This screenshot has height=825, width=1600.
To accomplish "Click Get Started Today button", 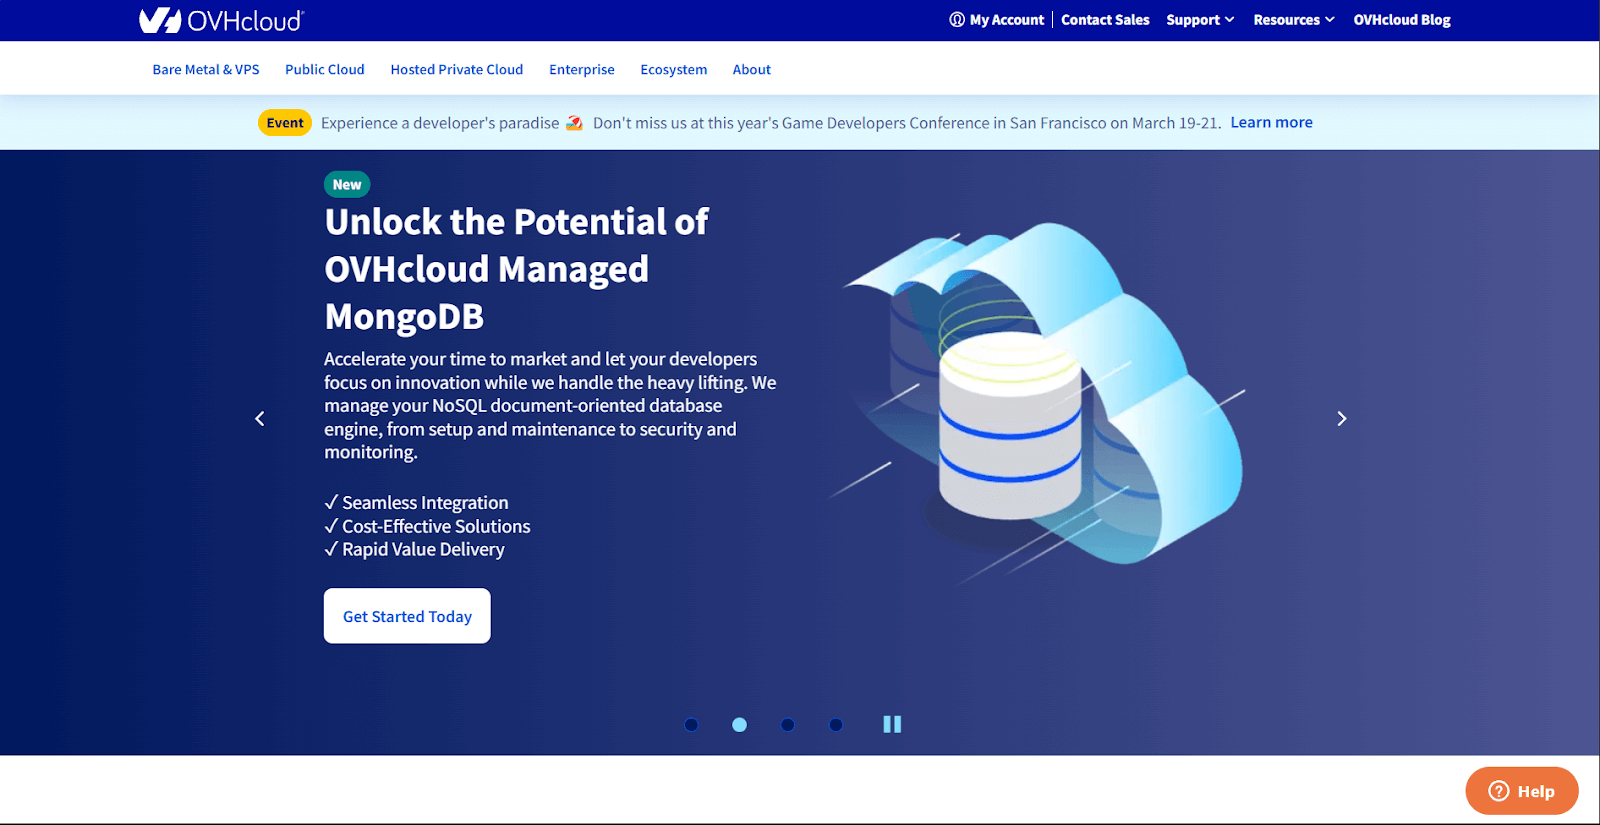I will point(407,616).
